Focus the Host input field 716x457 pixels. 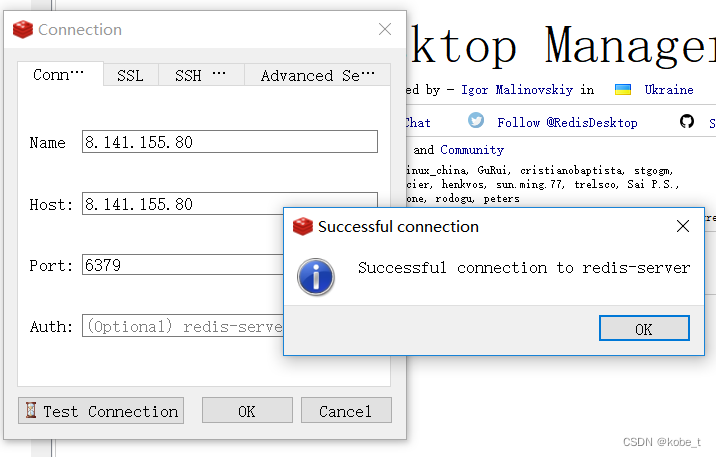230,204
